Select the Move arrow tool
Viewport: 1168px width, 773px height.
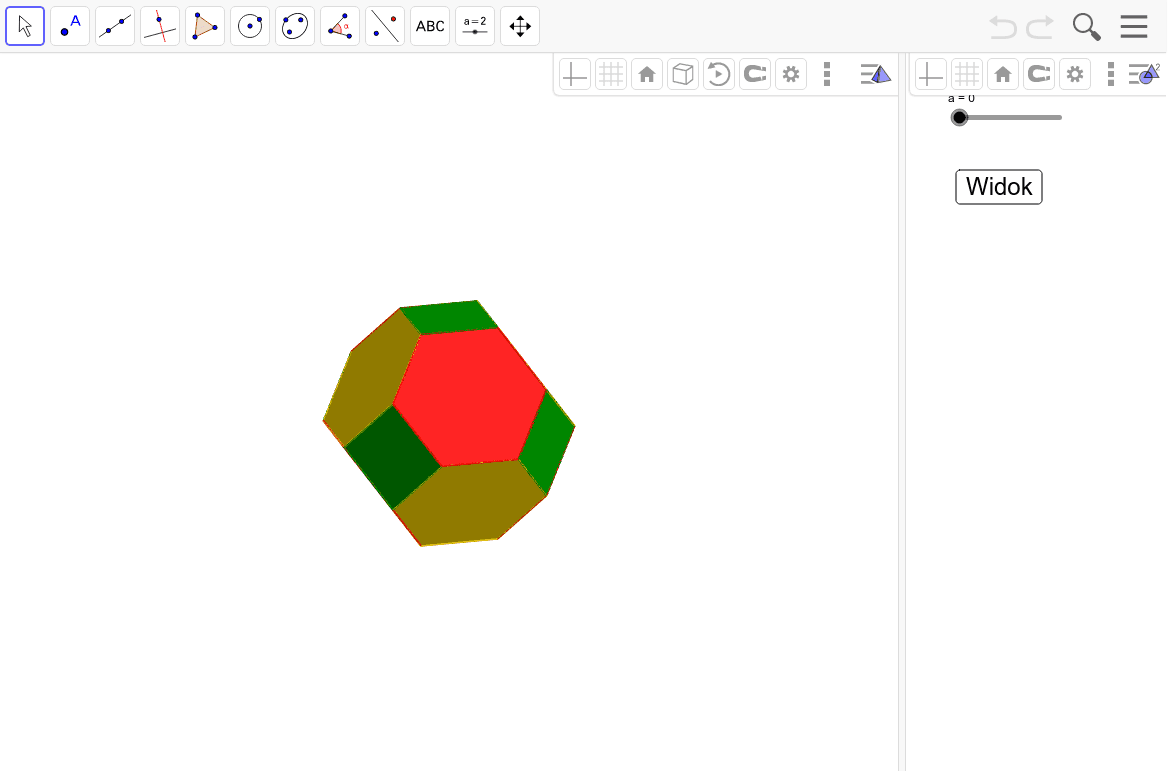(25, 26)
